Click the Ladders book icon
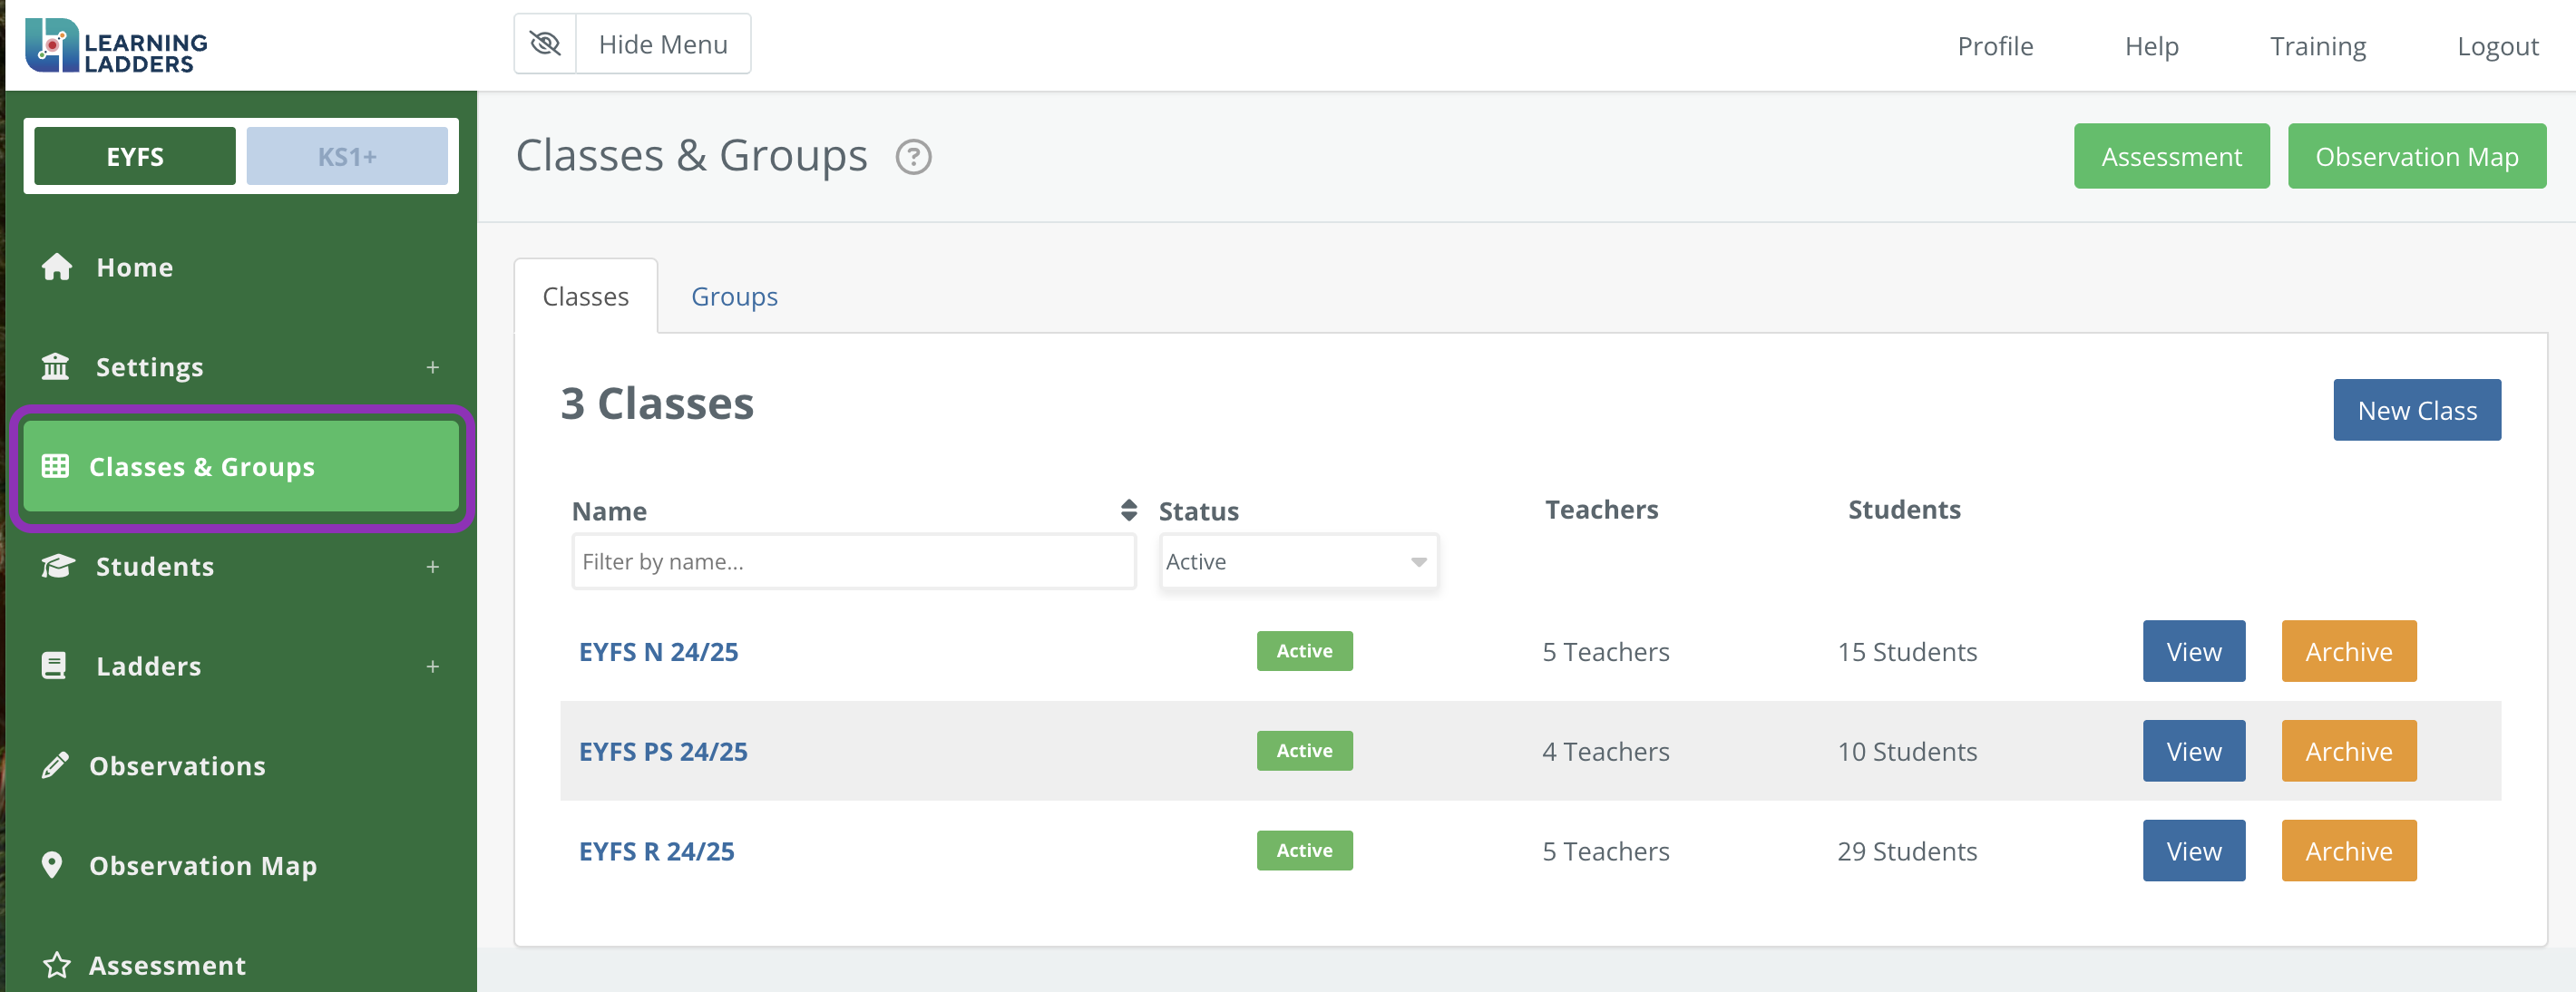The image size is (2576, 992). [54, 666]
